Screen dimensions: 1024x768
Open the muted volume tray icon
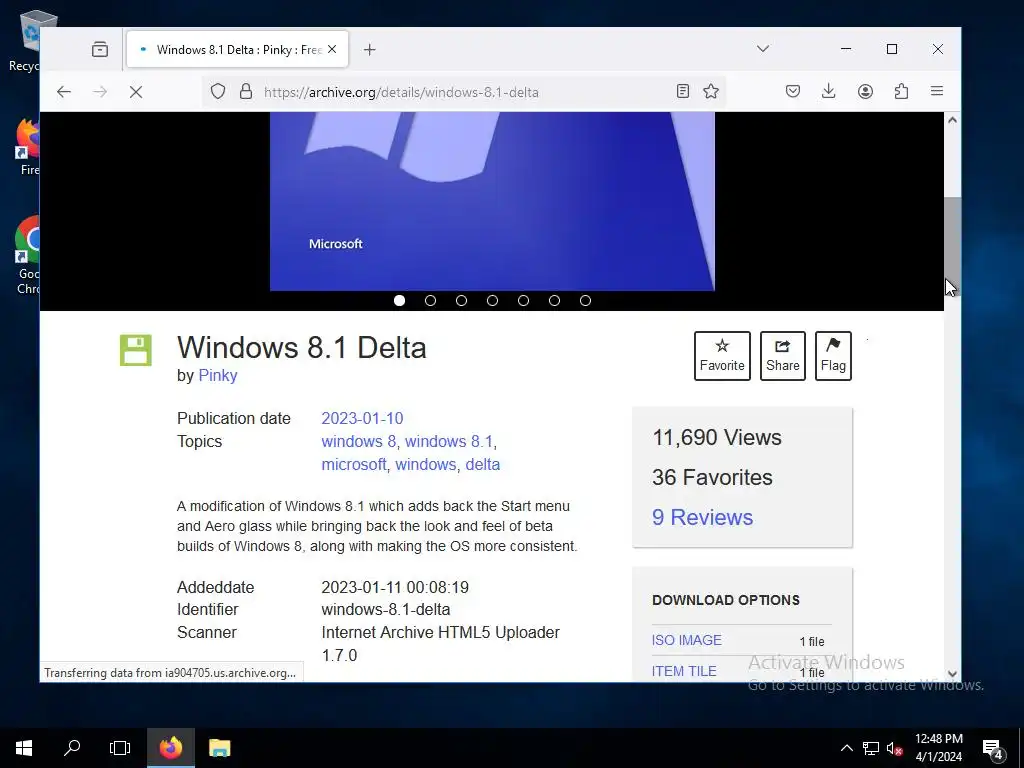(895, 748)
